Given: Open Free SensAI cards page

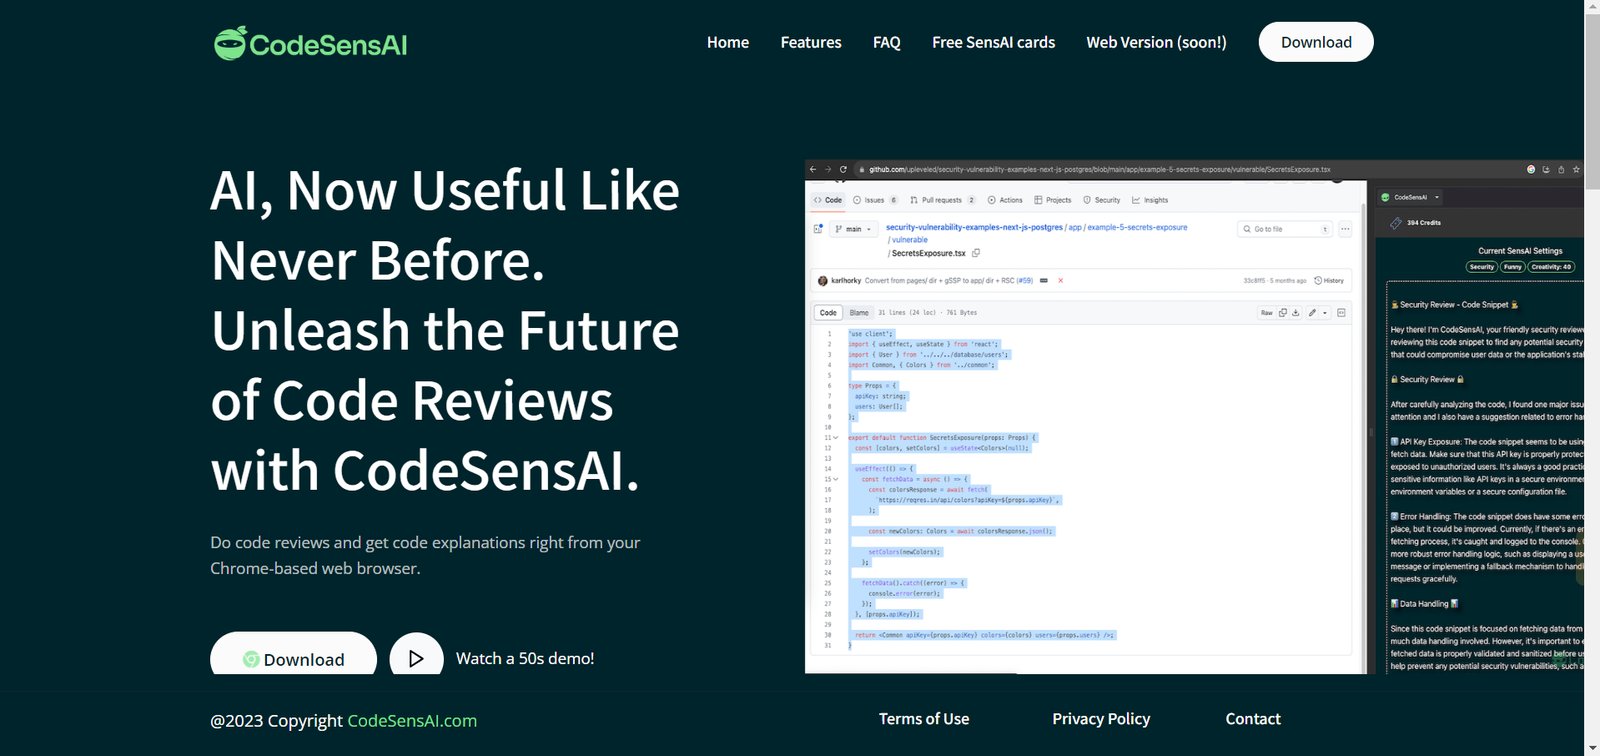Looking at the screenshot, I should click(x=994, y=42).
